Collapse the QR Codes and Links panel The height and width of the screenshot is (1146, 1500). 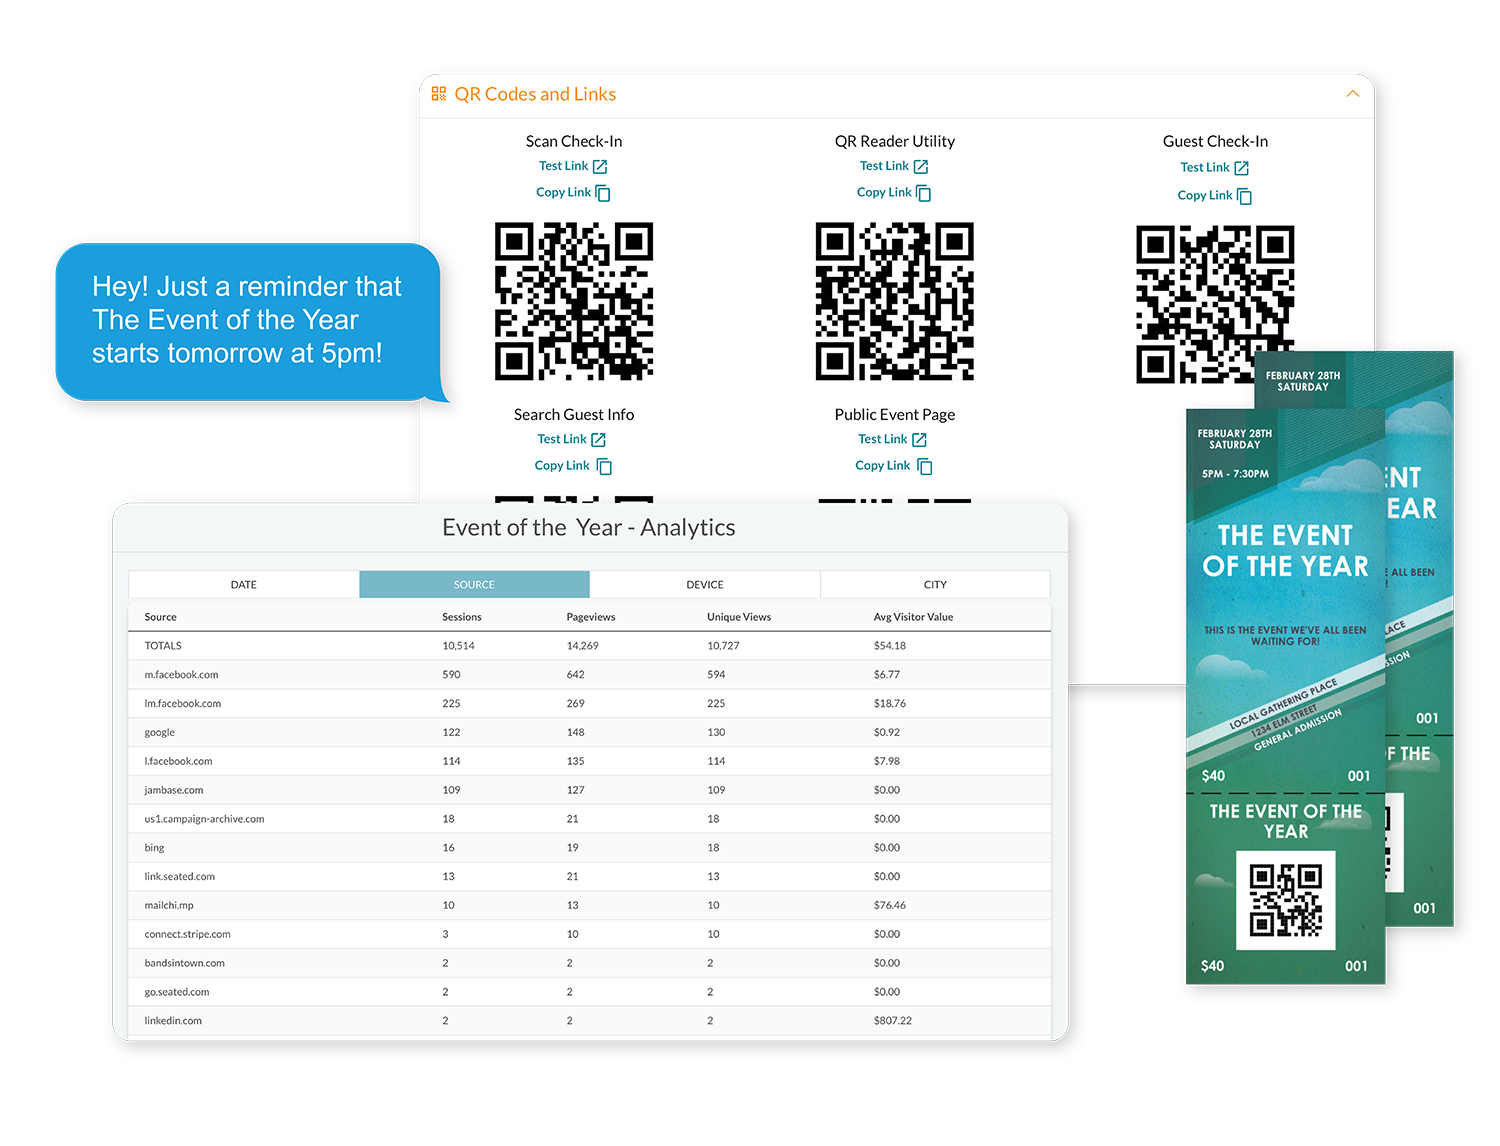pyautogui.click(x=1352, y=94)
